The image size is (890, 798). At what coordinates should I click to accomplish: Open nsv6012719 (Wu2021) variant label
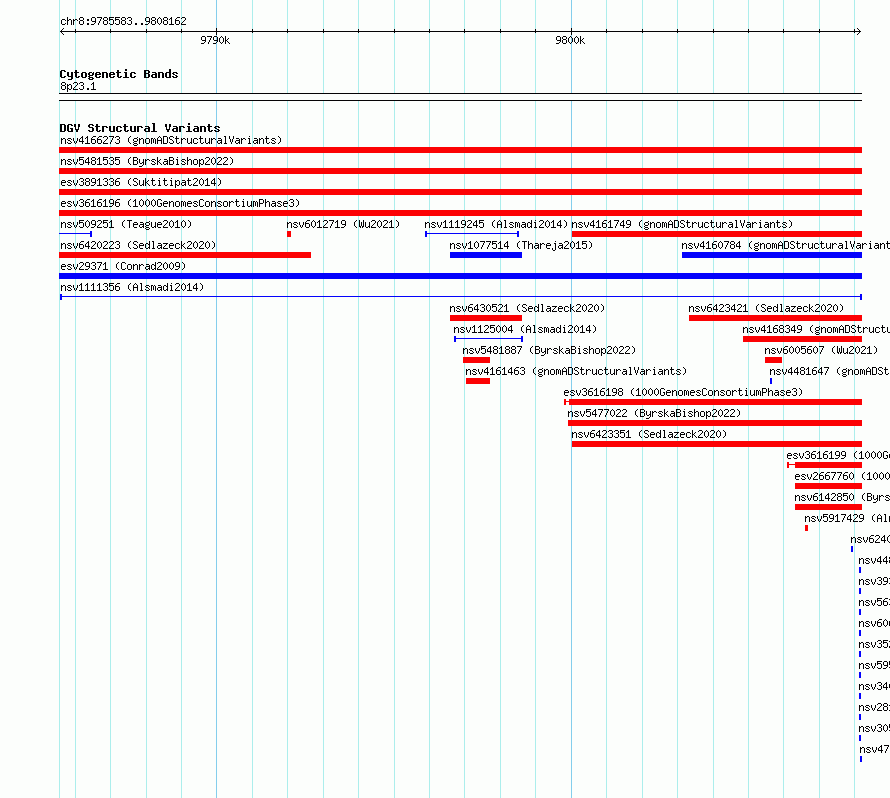(x=343, y=224)
